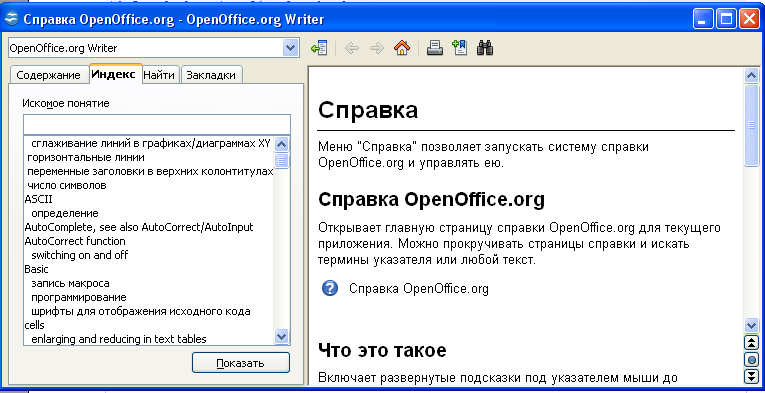
Task: Close the help window
Action: point(749,20)
